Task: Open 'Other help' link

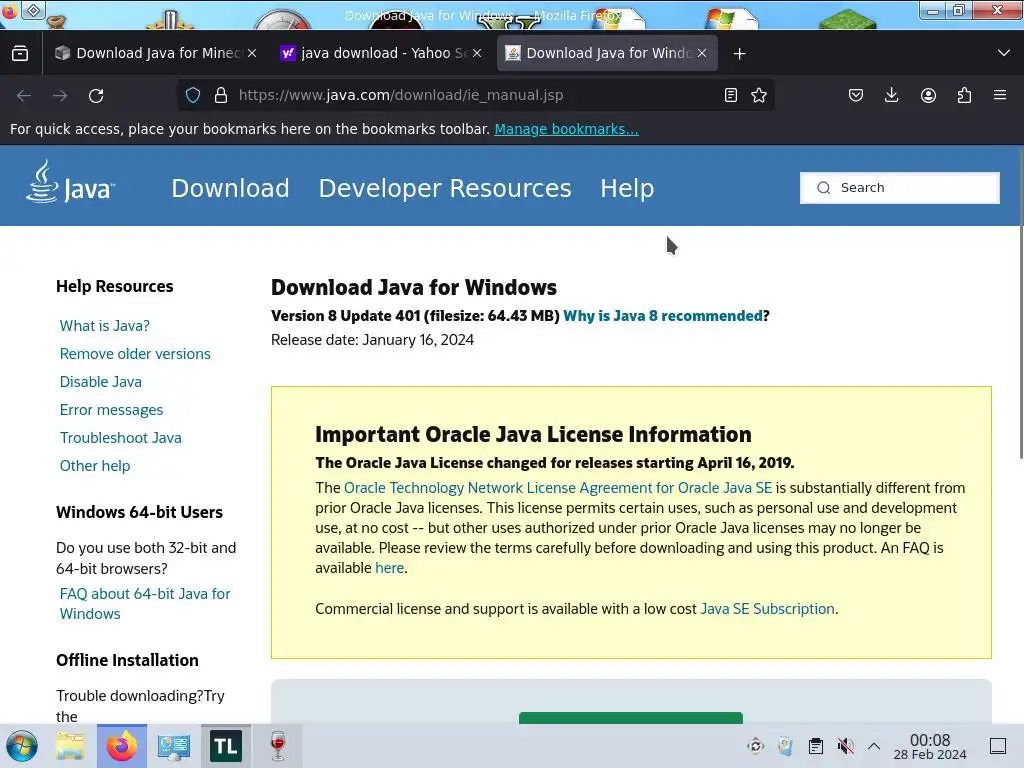Action: [x=95, y=466]
